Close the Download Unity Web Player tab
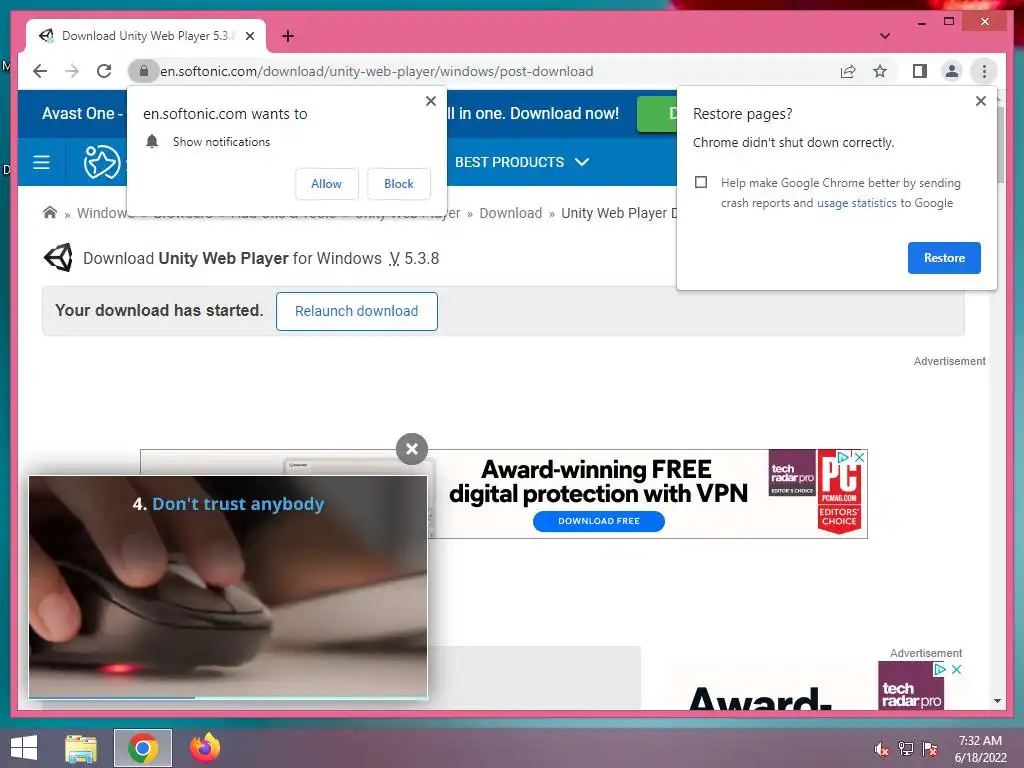Image resolution: width=1024 pixels, height=768 pixels. pos(249,36)
